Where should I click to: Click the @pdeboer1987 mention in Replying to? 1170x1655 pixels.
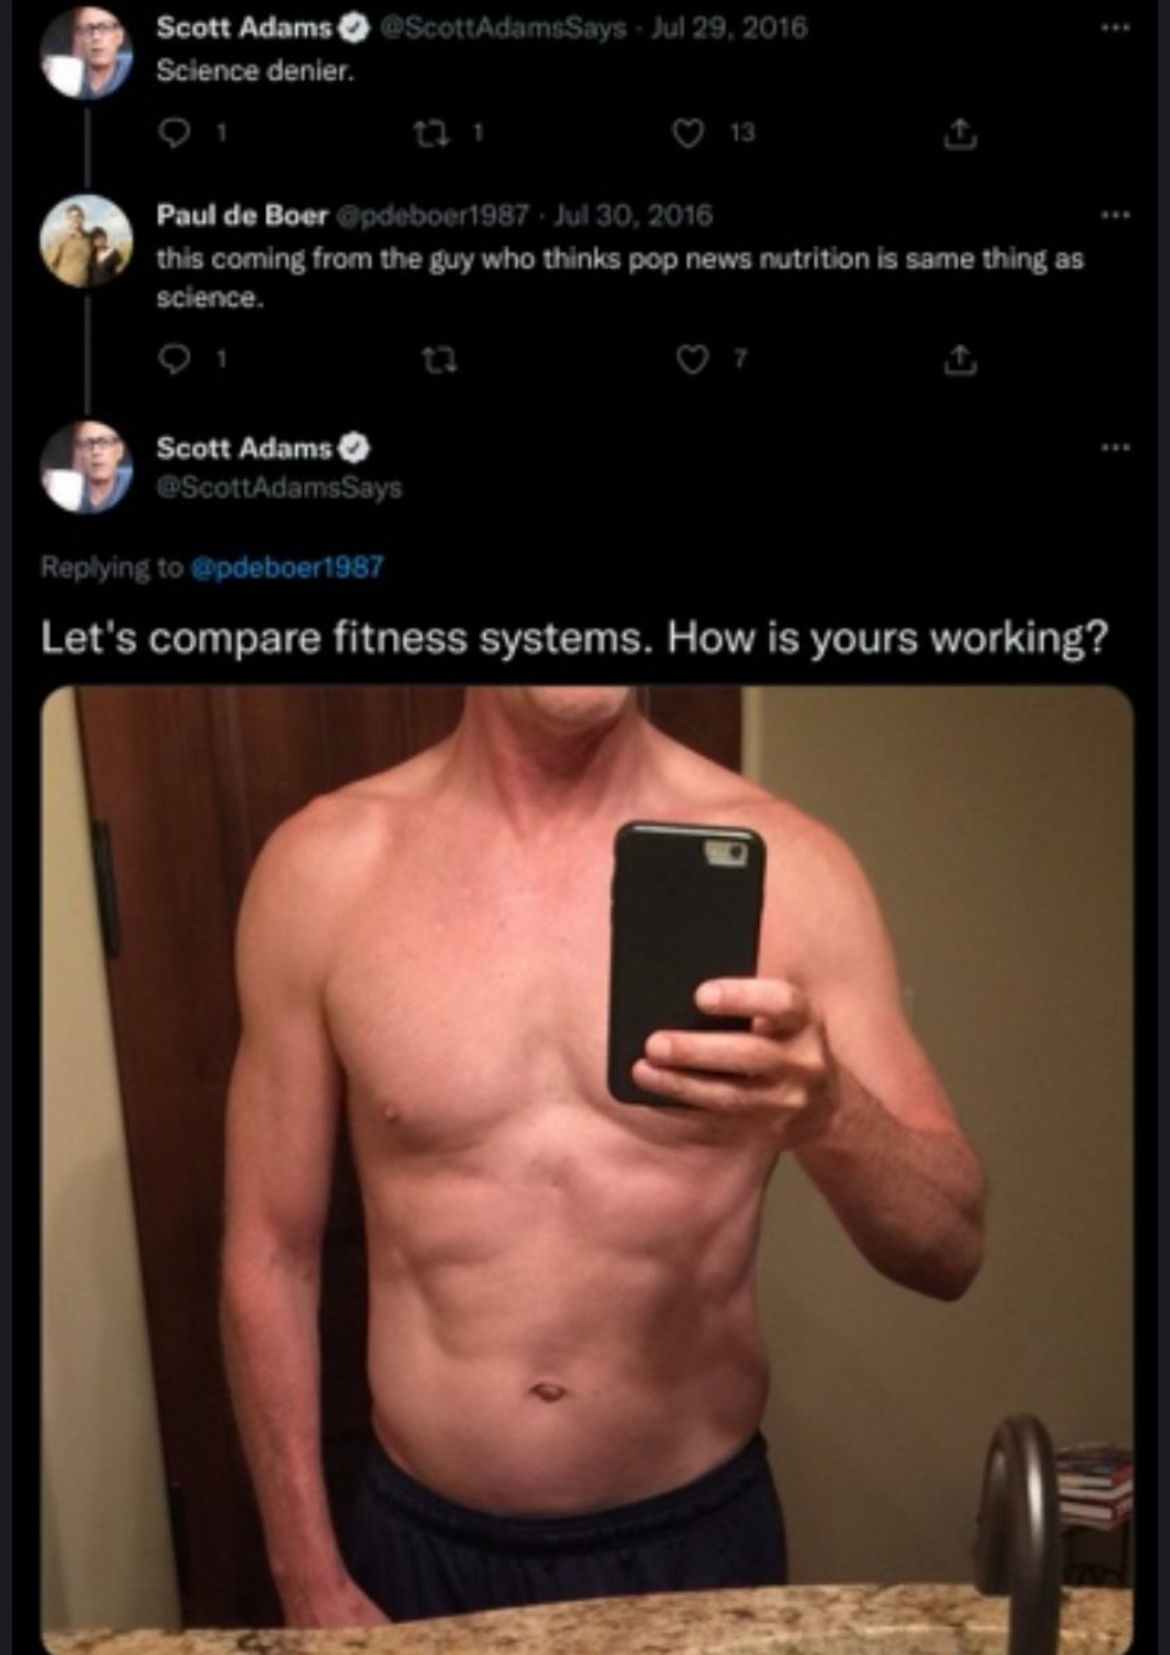point(286,567)
